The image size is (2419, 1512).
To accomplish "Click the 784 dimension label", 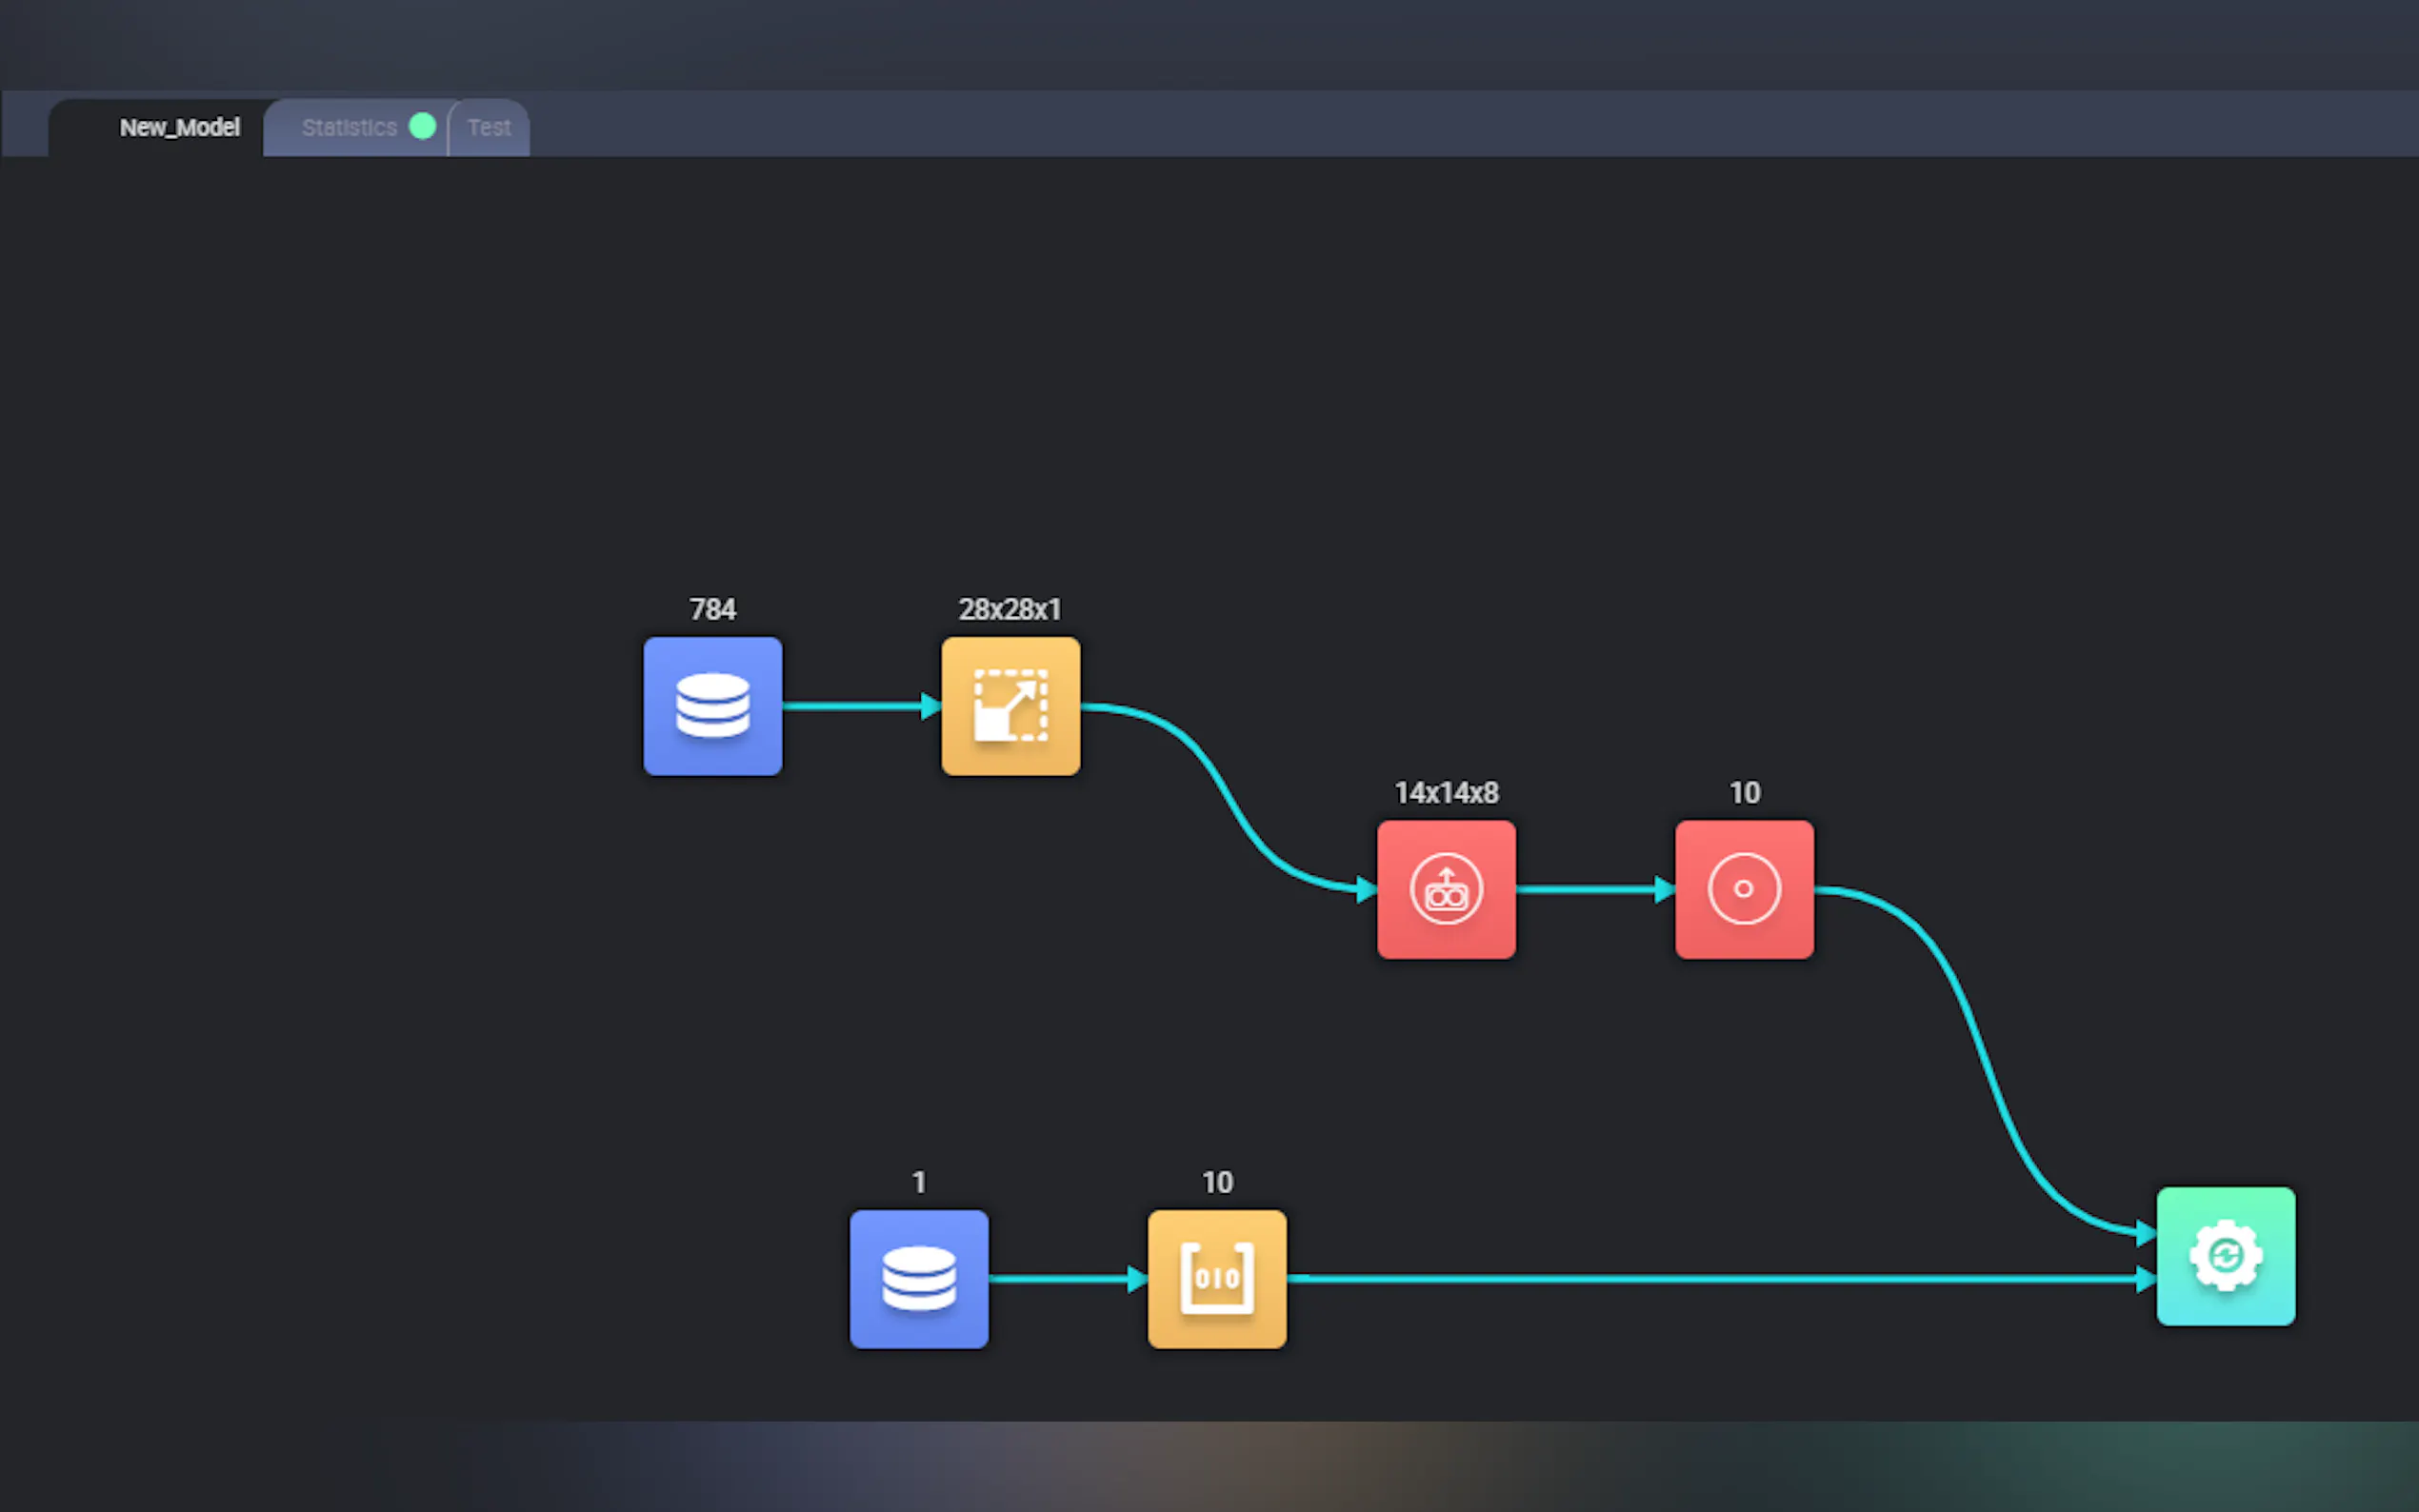I will pos(712,609).
